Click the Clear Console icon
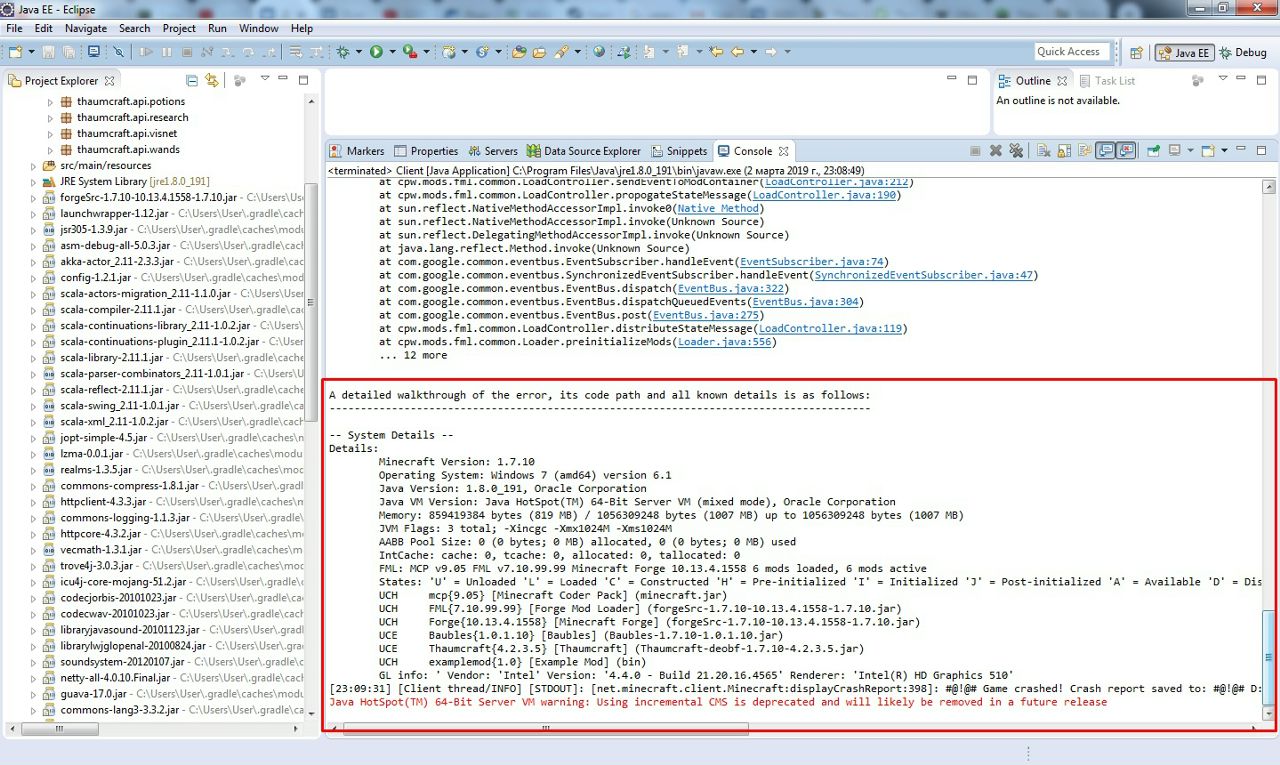Image resolution: width=1280 pixels, height=765 pixels. pyautogui.click(x=1043, y=151)
